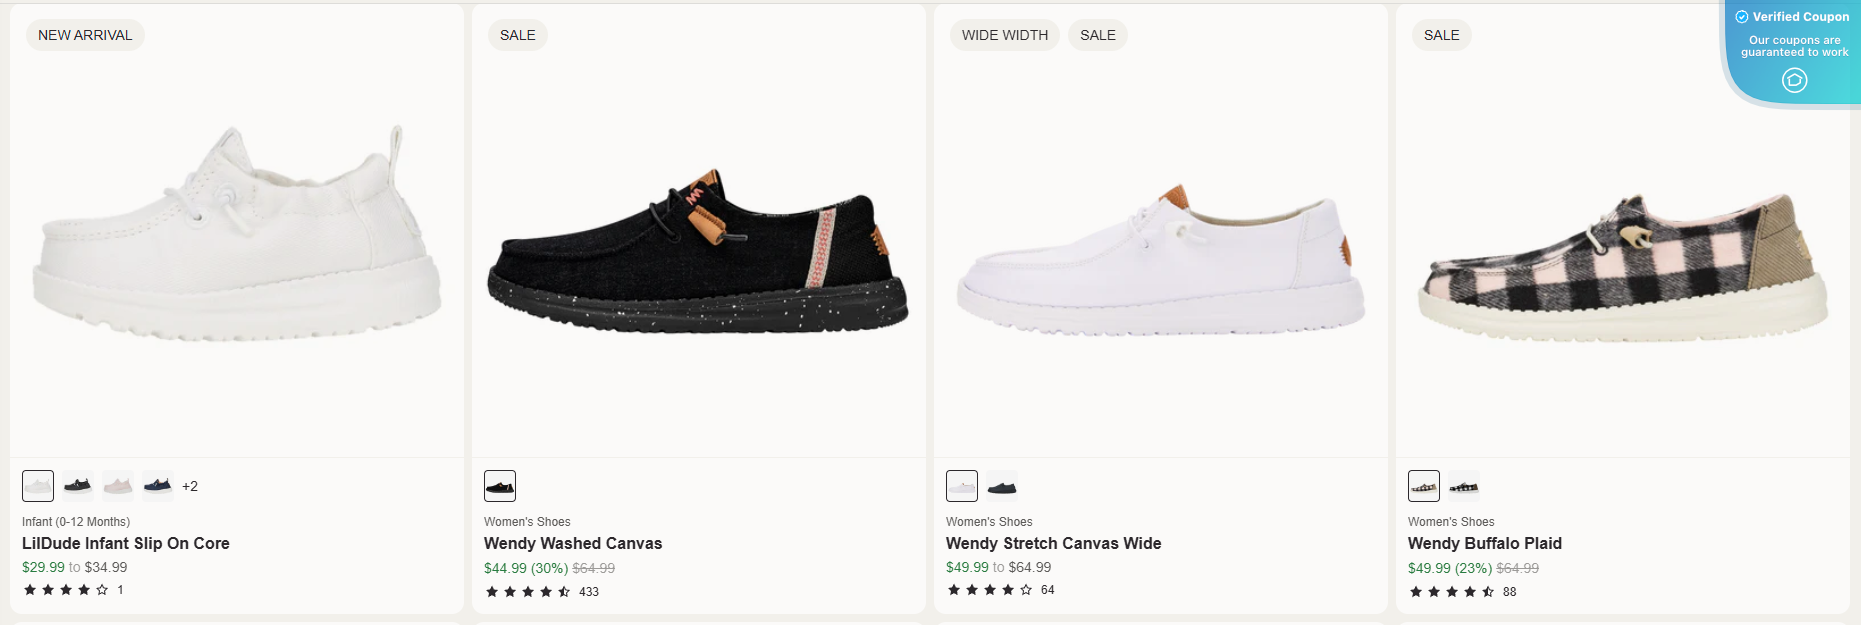Viewport: 1861px width, 625px height.
Task: Click the Verified Coupon badge icon
Action: [x=1795, y=80]
